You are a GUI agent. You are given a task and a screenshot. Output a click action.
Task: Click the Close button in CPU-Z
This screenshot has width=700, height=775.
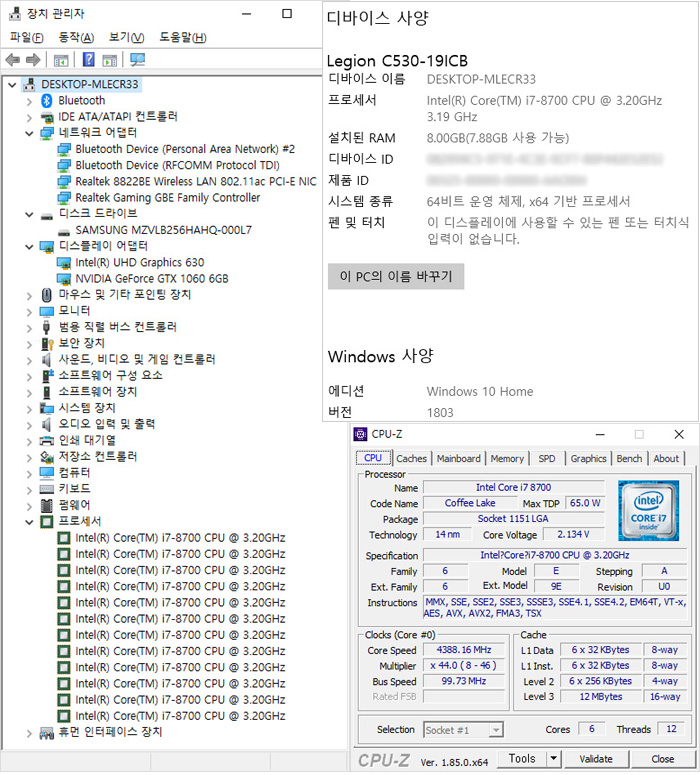tap(662, 759)
